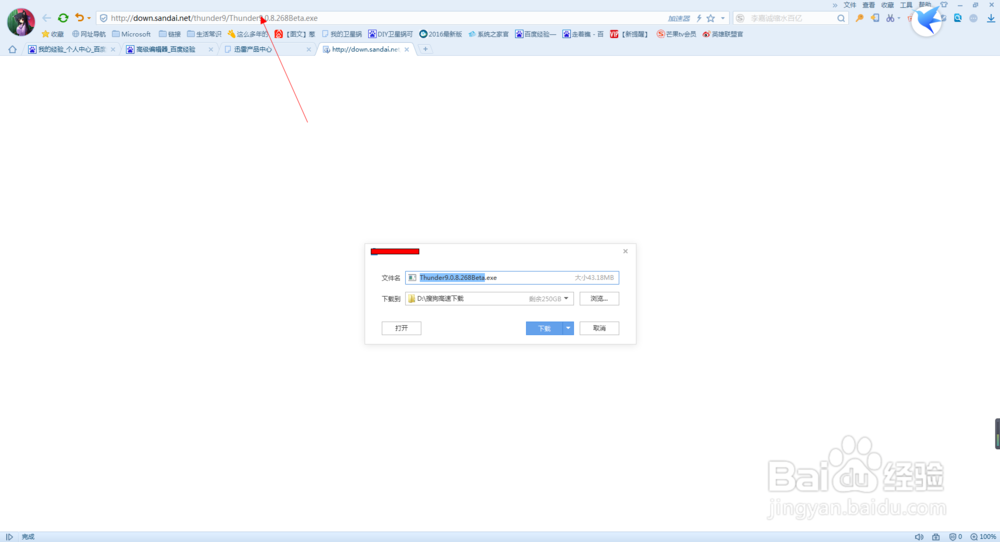Open the 2016最新版 bookmark
The width and height of the screenshot is (1000, 542).
440,34
